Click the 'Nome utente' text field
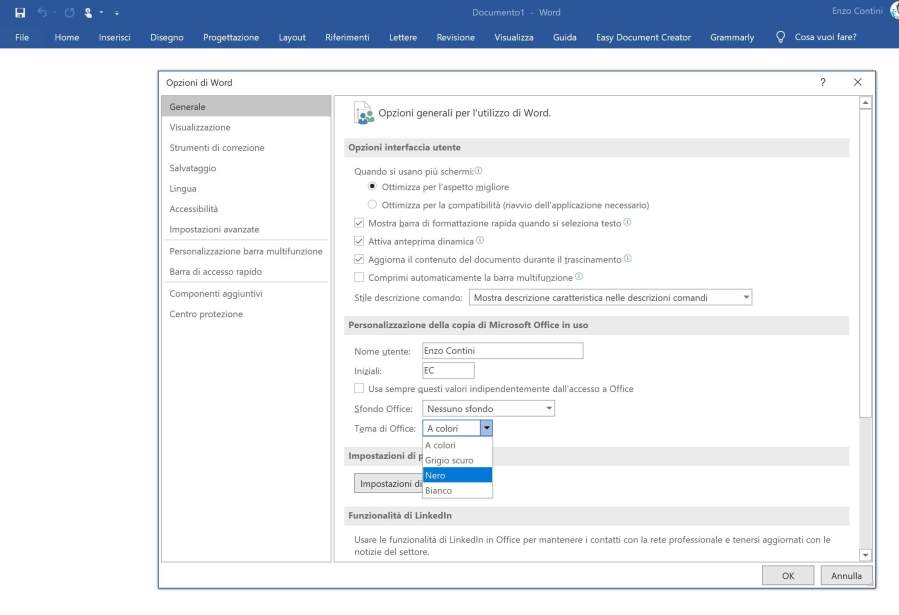This screenshot has width=899, height=615. tap(502, 351)
